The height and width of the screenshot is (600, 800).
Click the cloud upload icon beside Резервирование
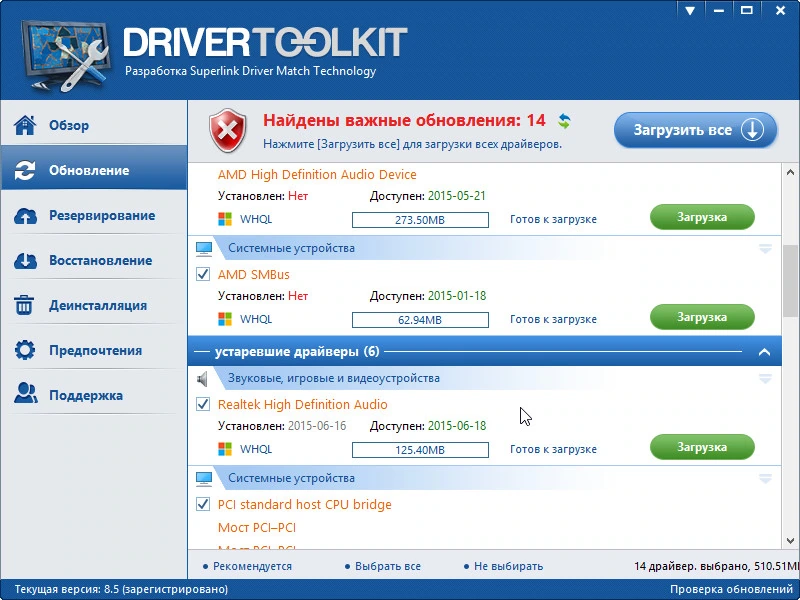[25, 216]
